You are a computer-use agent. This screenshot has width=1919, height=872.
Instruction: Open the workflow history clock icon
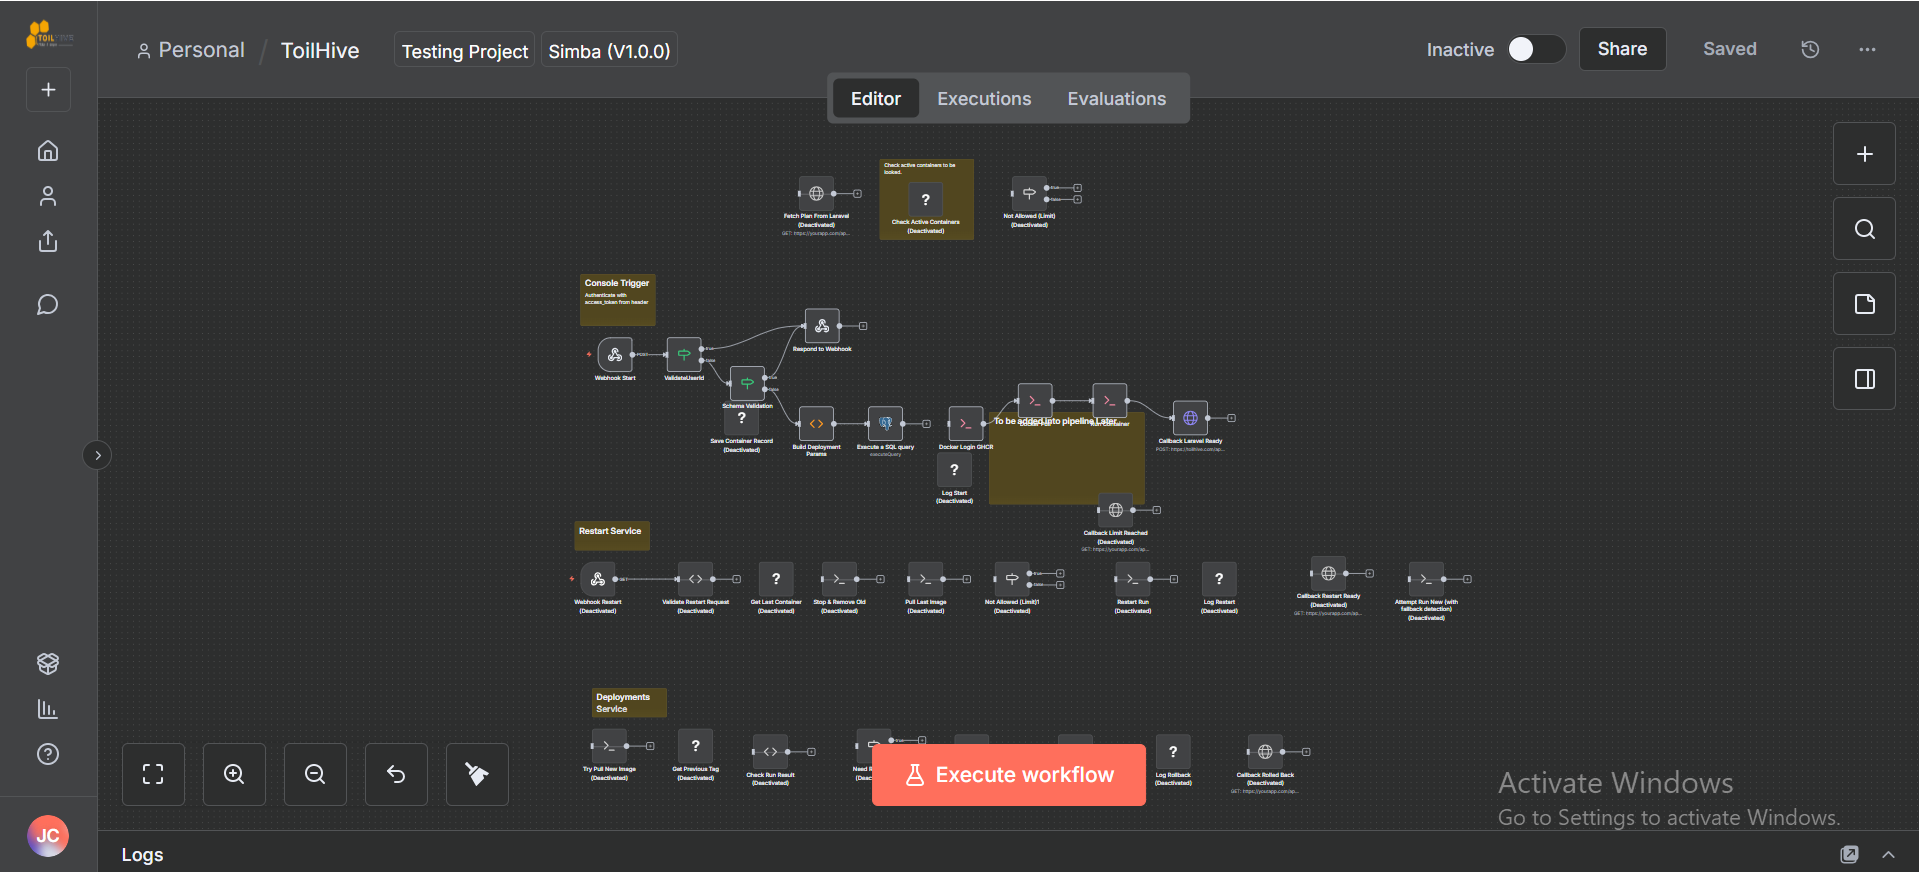point(1810,49)
